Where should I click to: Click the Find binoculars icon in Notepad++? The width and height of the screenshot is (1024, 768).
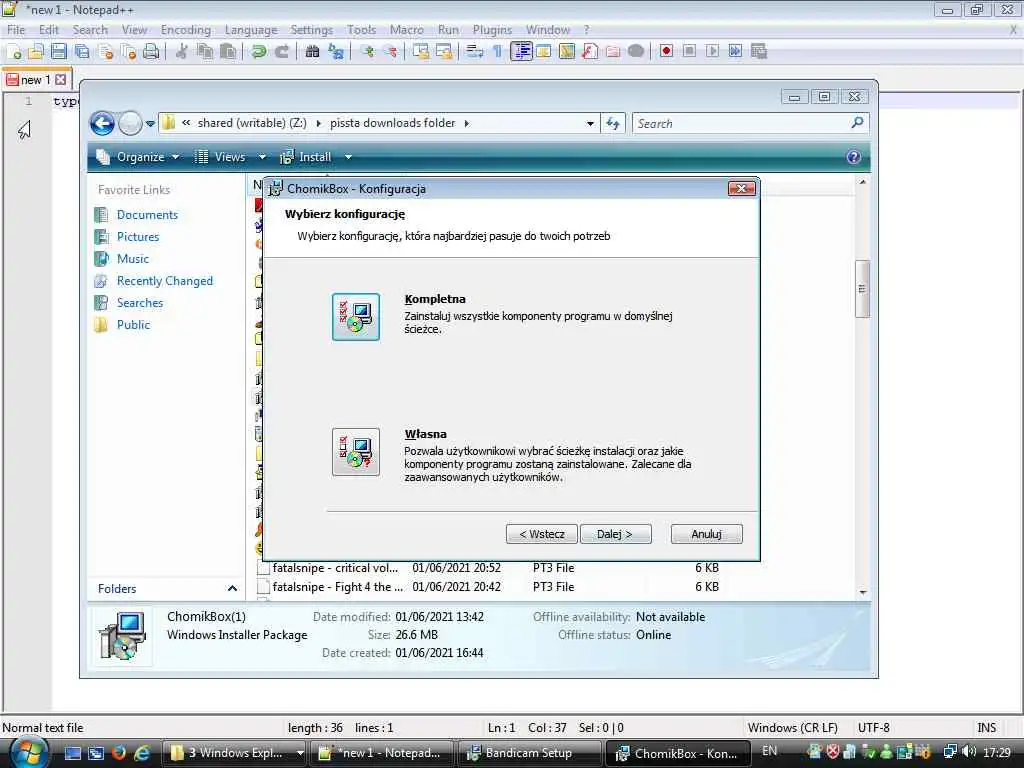[312, 52]
